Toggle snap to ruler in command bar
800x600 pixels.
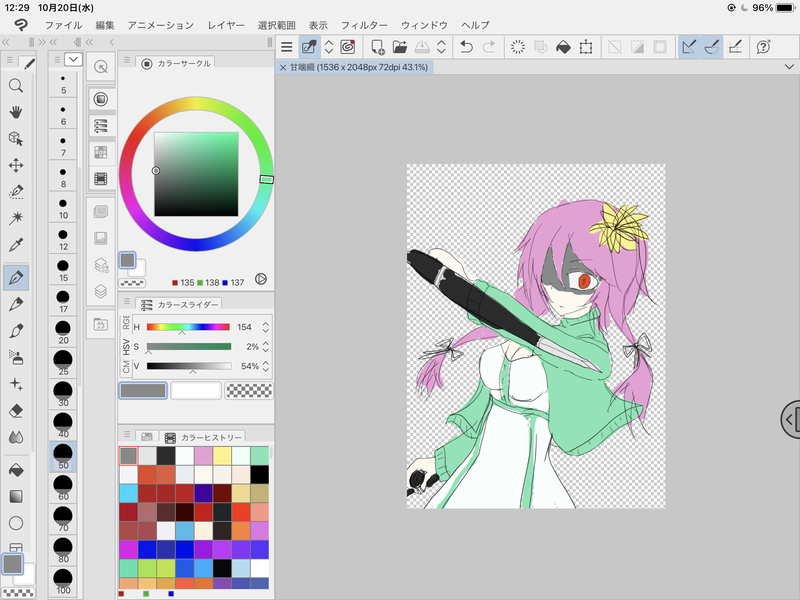pos(689,46)
